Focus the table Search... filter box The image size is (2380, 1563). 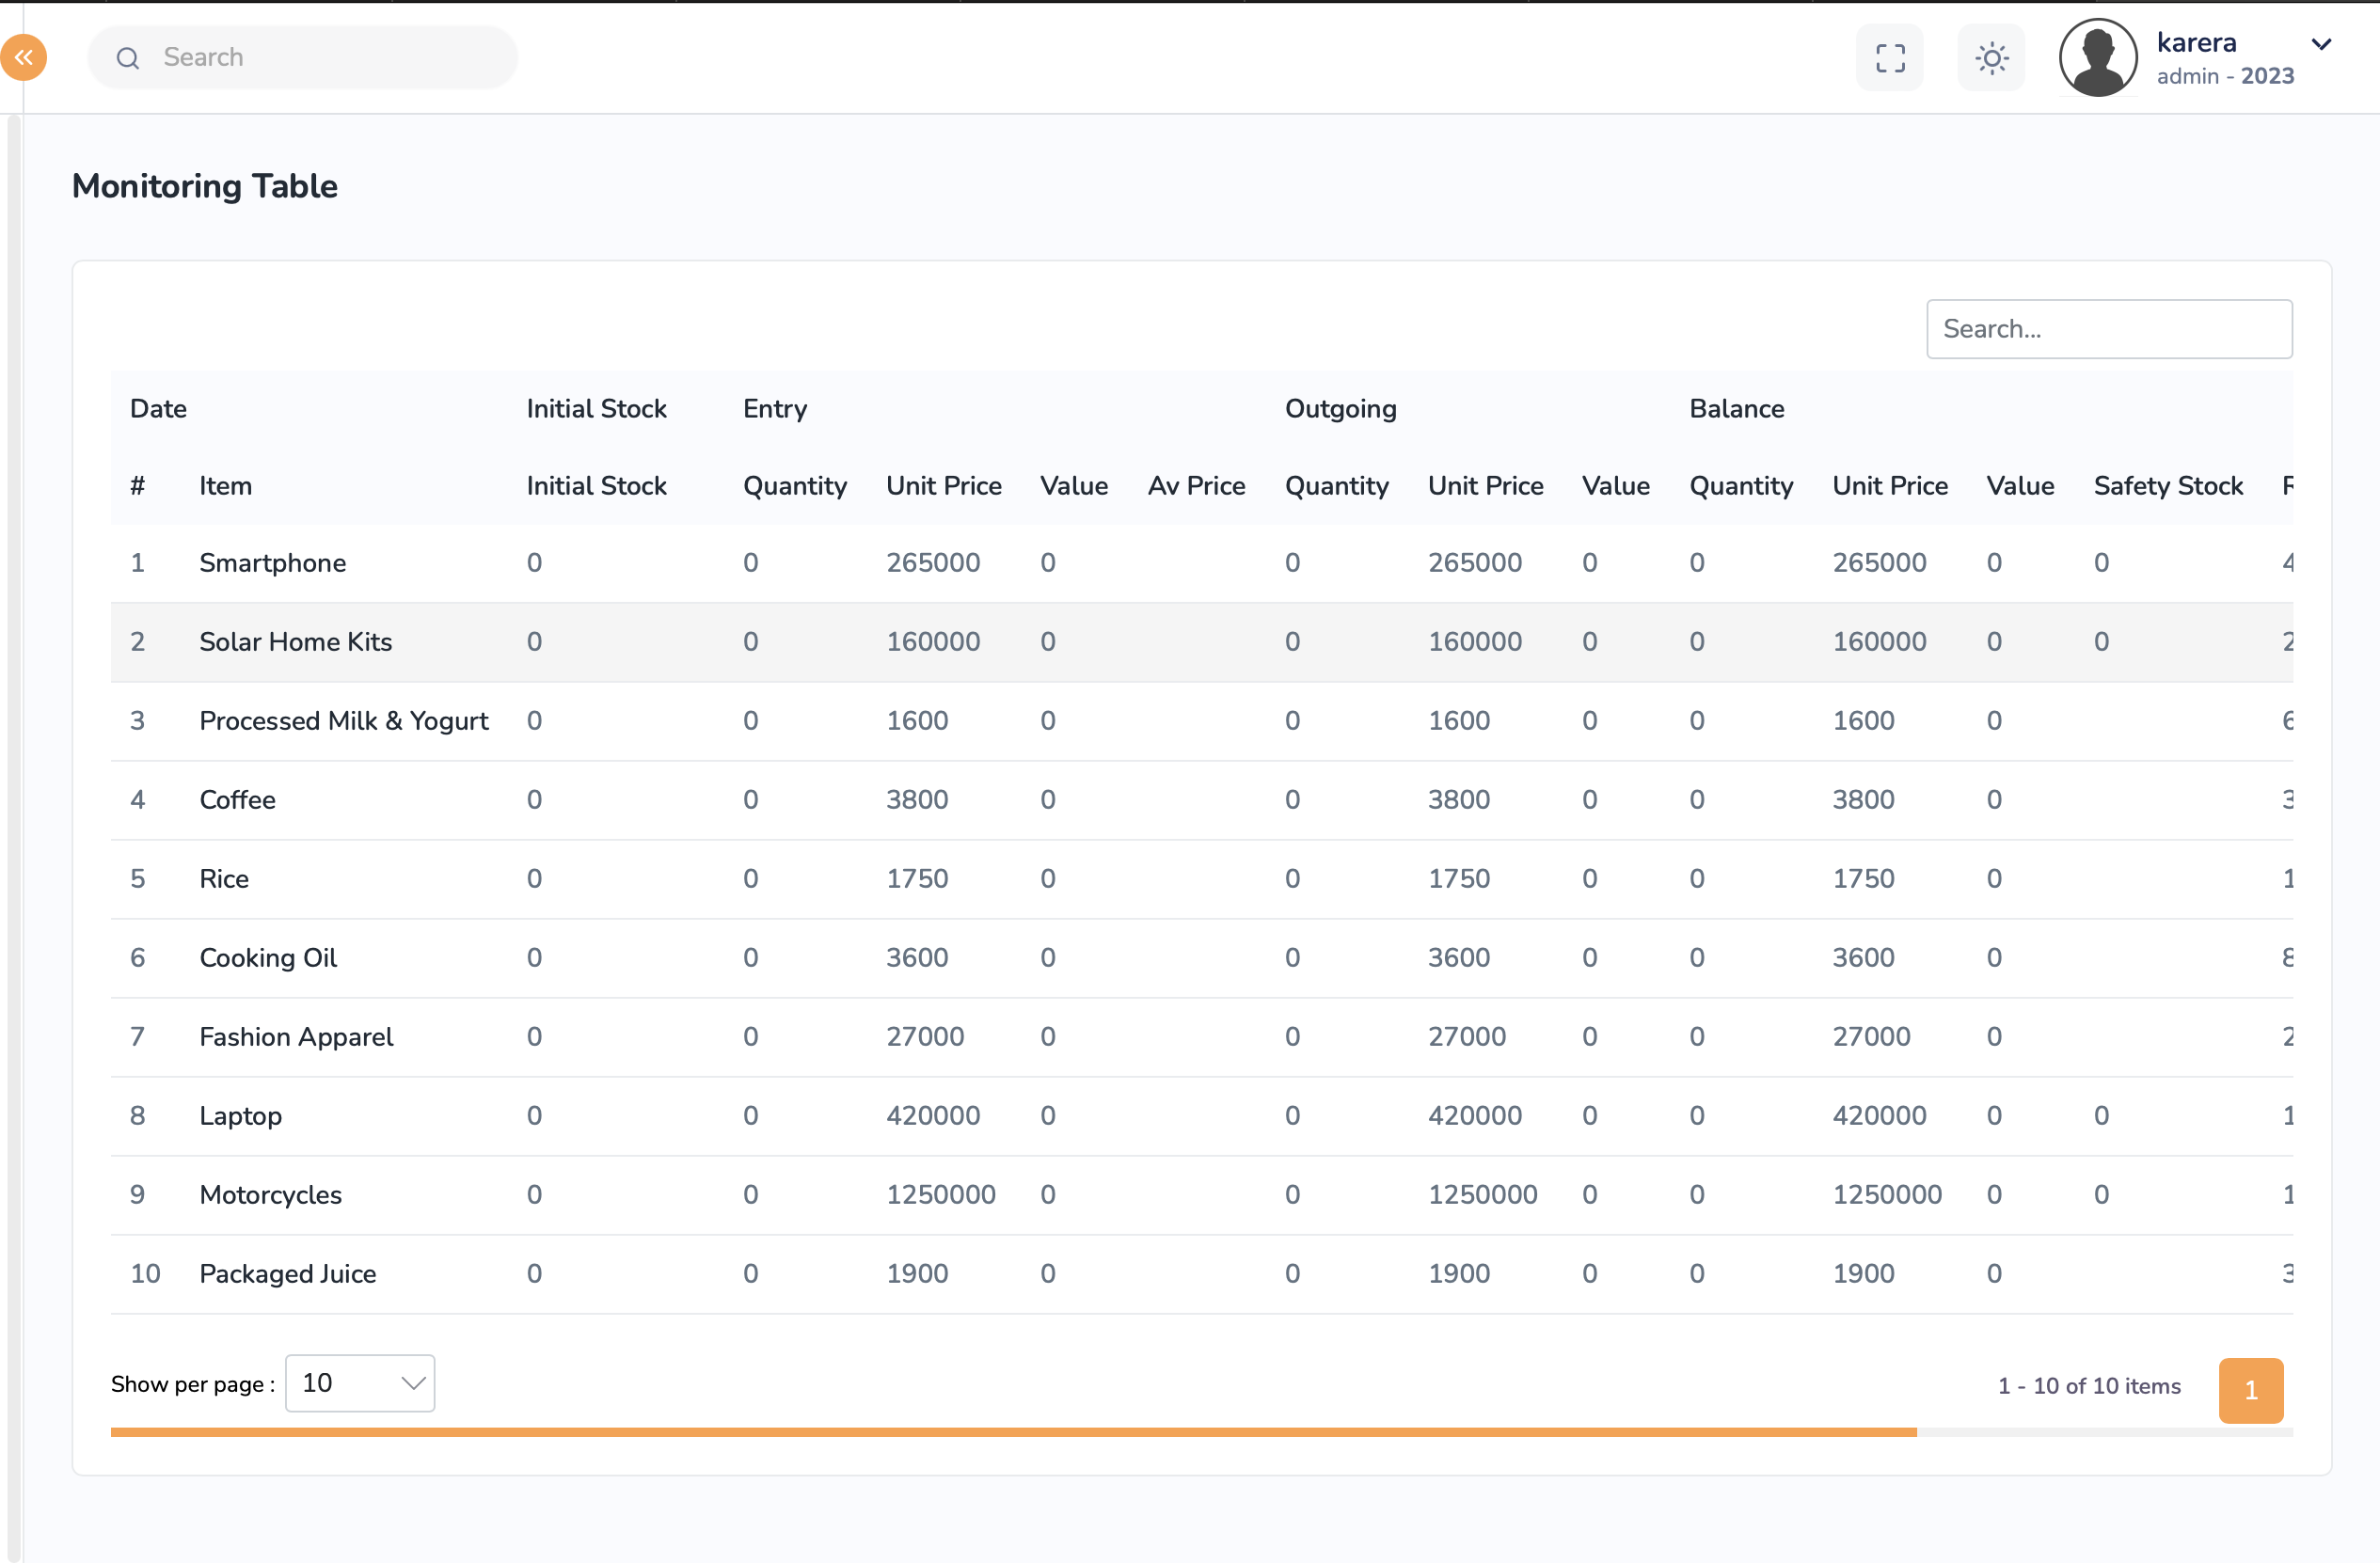point(2108,329)
